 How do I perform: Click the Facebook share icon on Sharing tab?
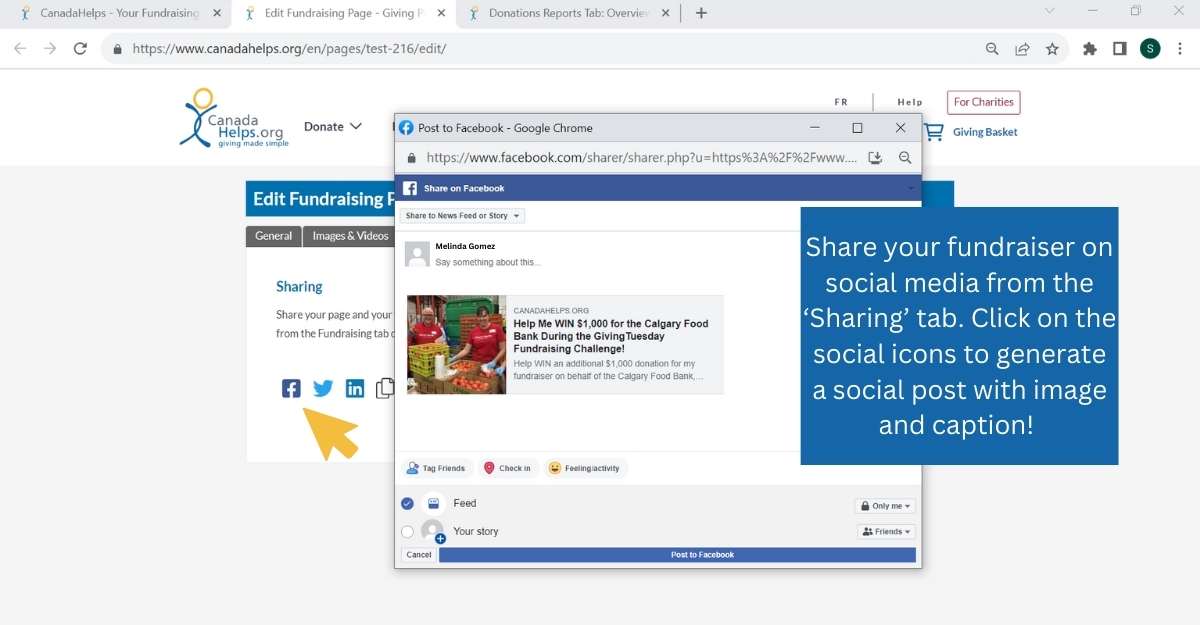[291, 389]
